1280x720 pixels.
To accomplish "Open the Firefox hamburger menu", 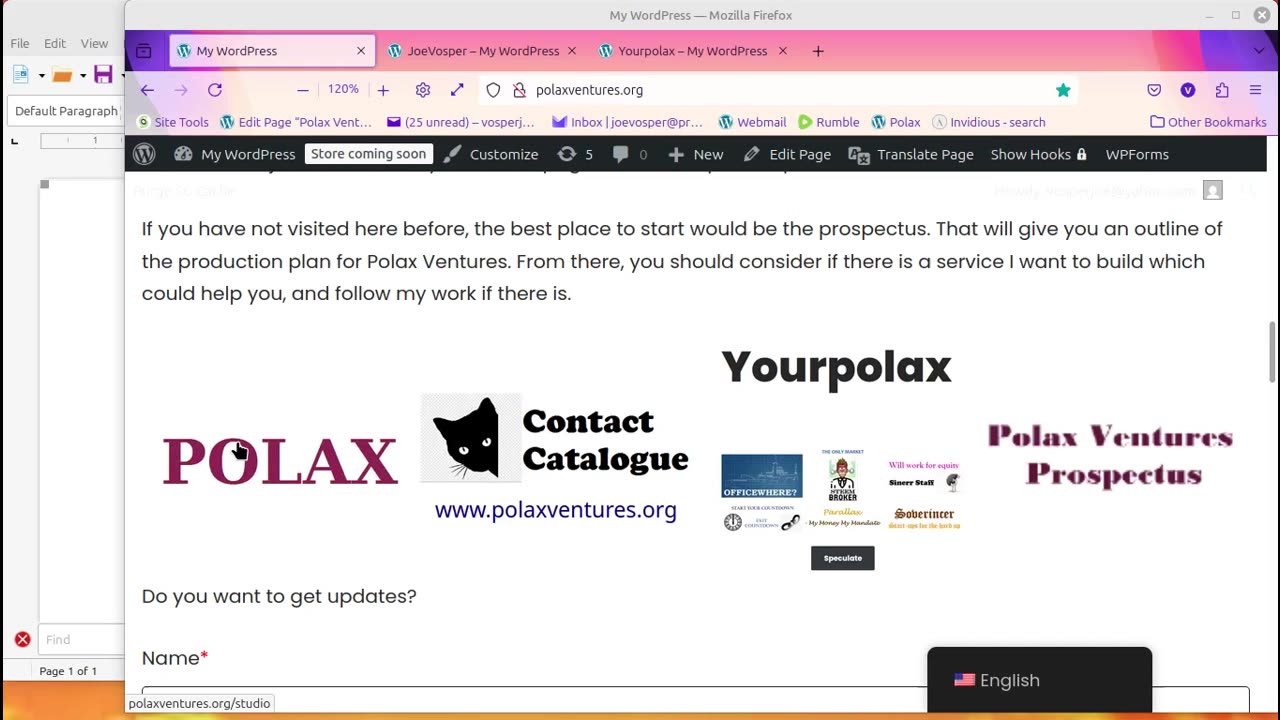I will tap(1256, 90).
